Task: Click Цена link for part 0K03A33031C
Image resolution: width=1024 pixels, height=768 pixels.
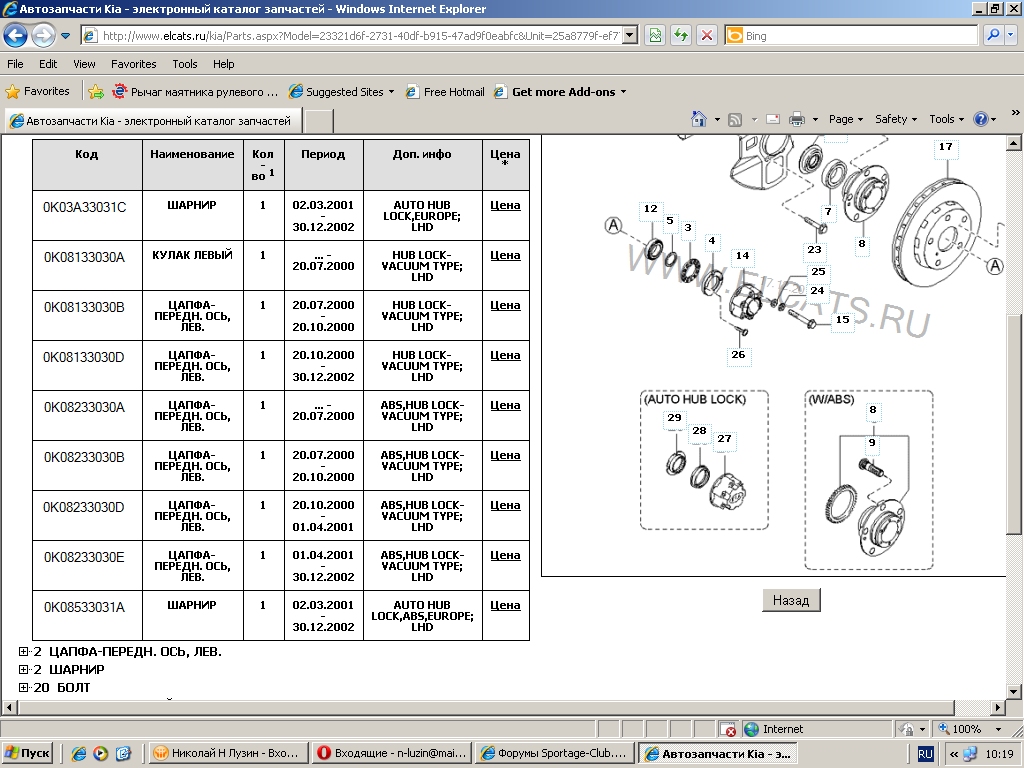Action: point(505,205)
